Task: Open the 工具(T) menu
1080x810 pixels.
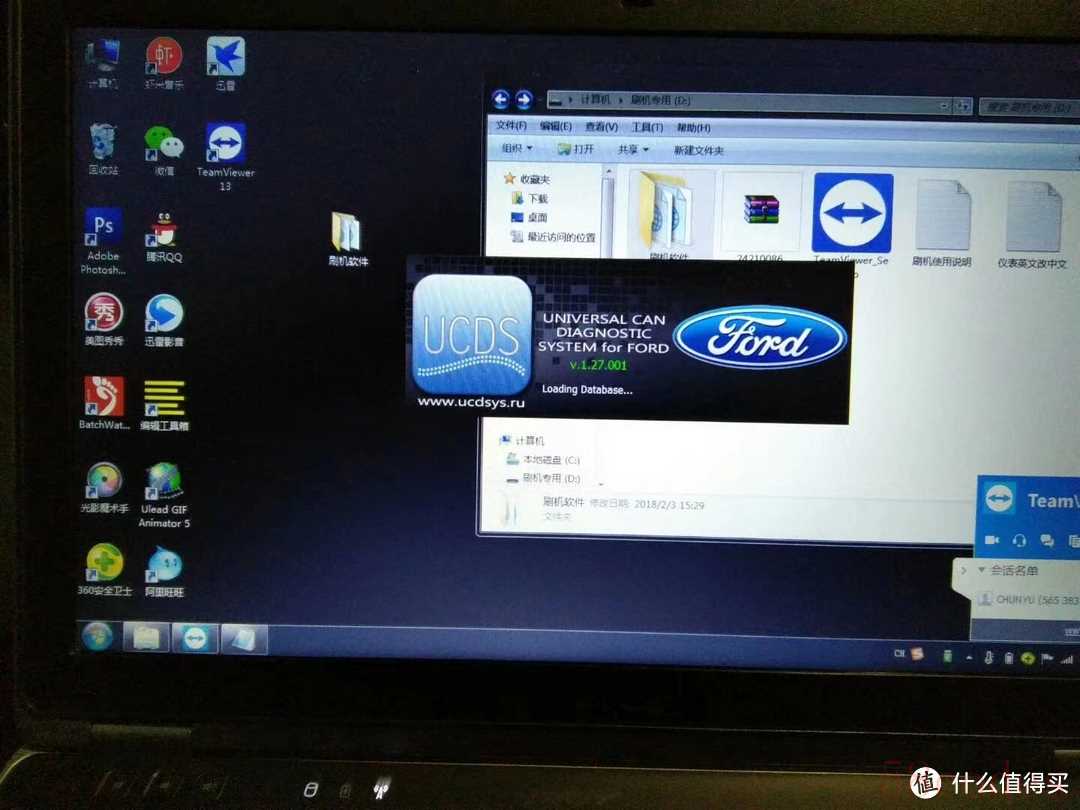Action: 647,127
